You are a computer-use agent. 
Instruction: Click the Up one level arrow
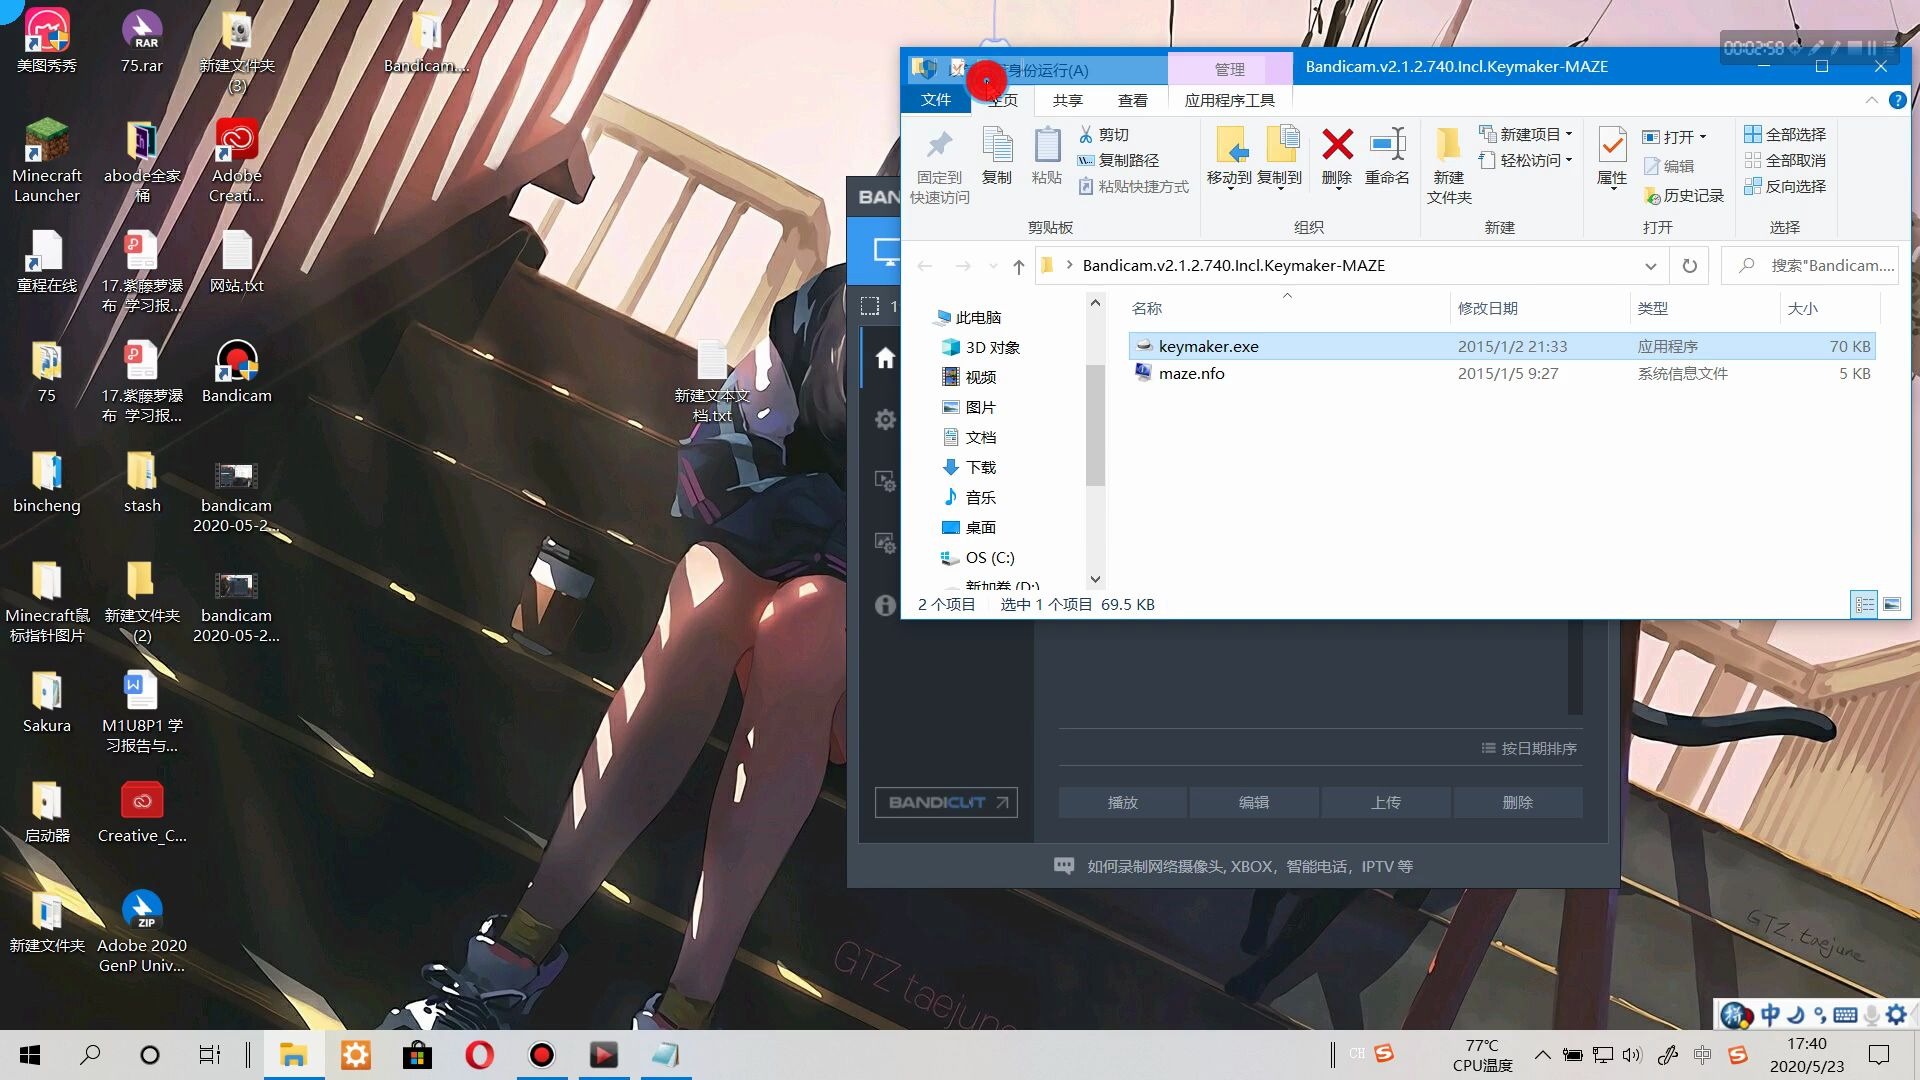pyautogui.click(x=1018, y=266)
